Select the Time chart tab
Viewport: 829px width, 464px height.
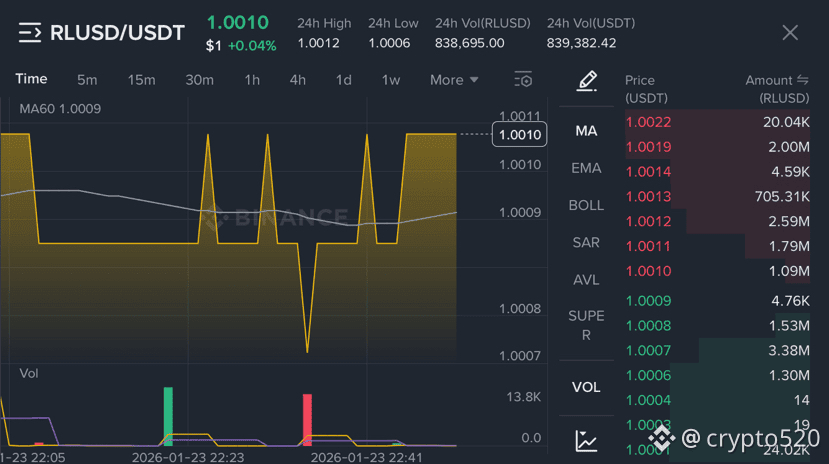(31, 79)
